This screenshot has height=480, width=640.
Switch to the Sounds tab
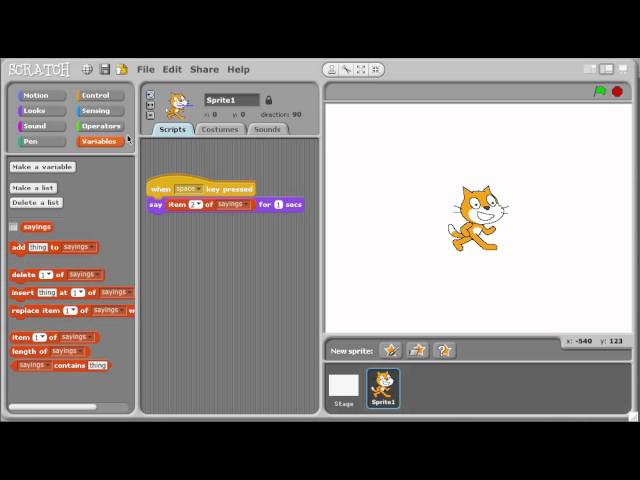[267, 129]
